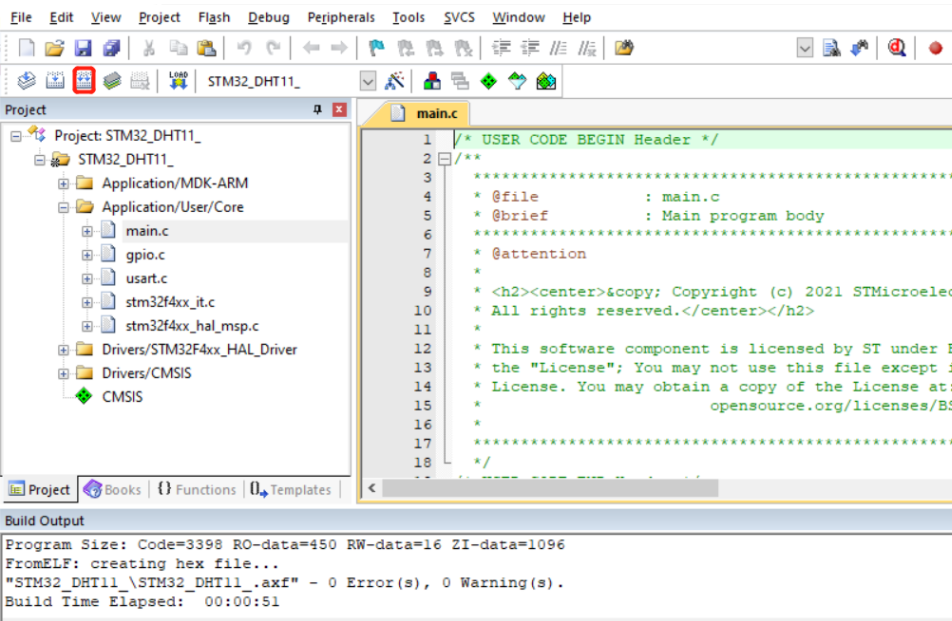Click editor horizontal scrollbar thumb
Screen dimensions: 952x621
[x=550, y=488]
